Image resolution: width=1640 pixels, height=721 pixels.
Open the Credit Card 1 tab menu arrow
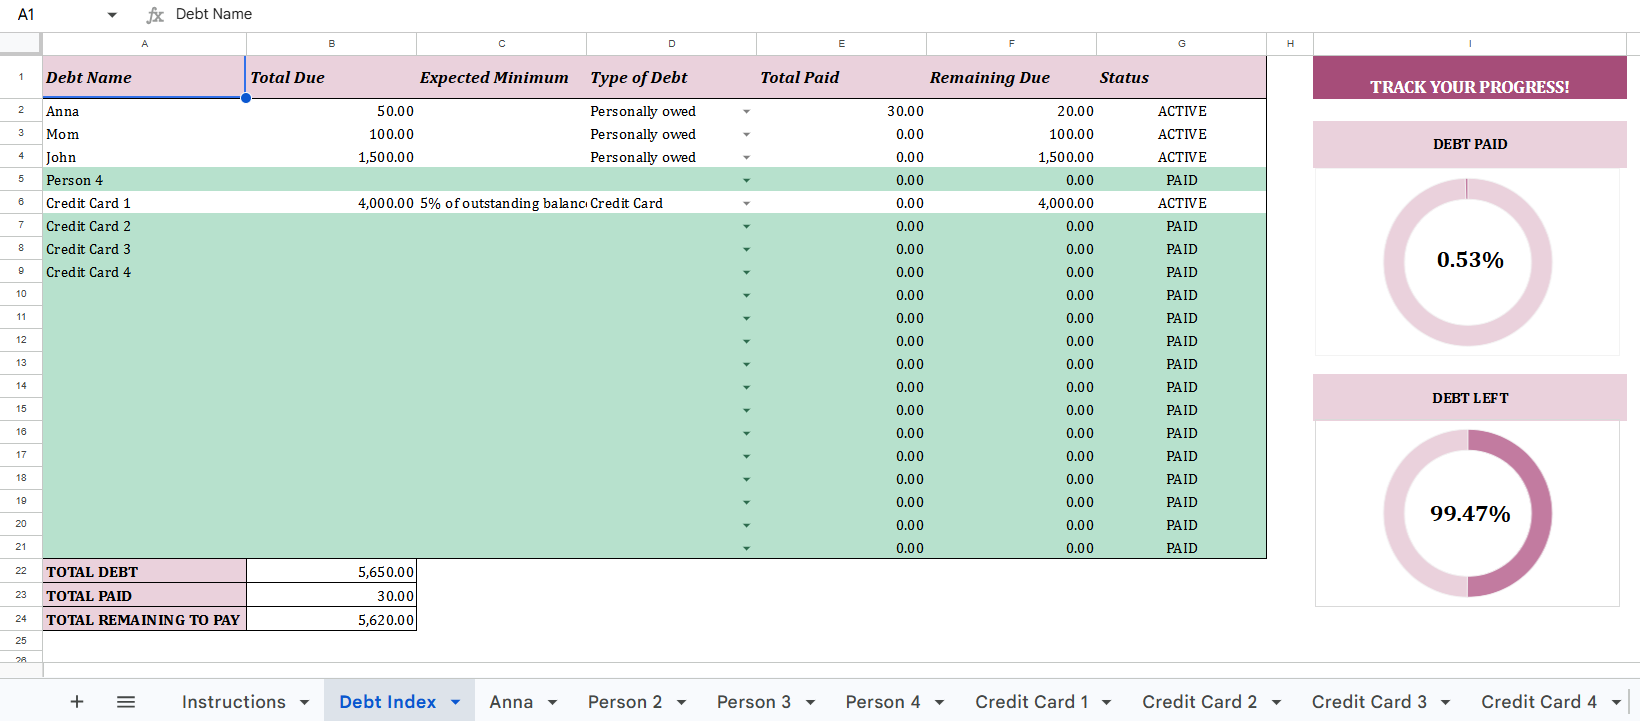pos(1107,702)
